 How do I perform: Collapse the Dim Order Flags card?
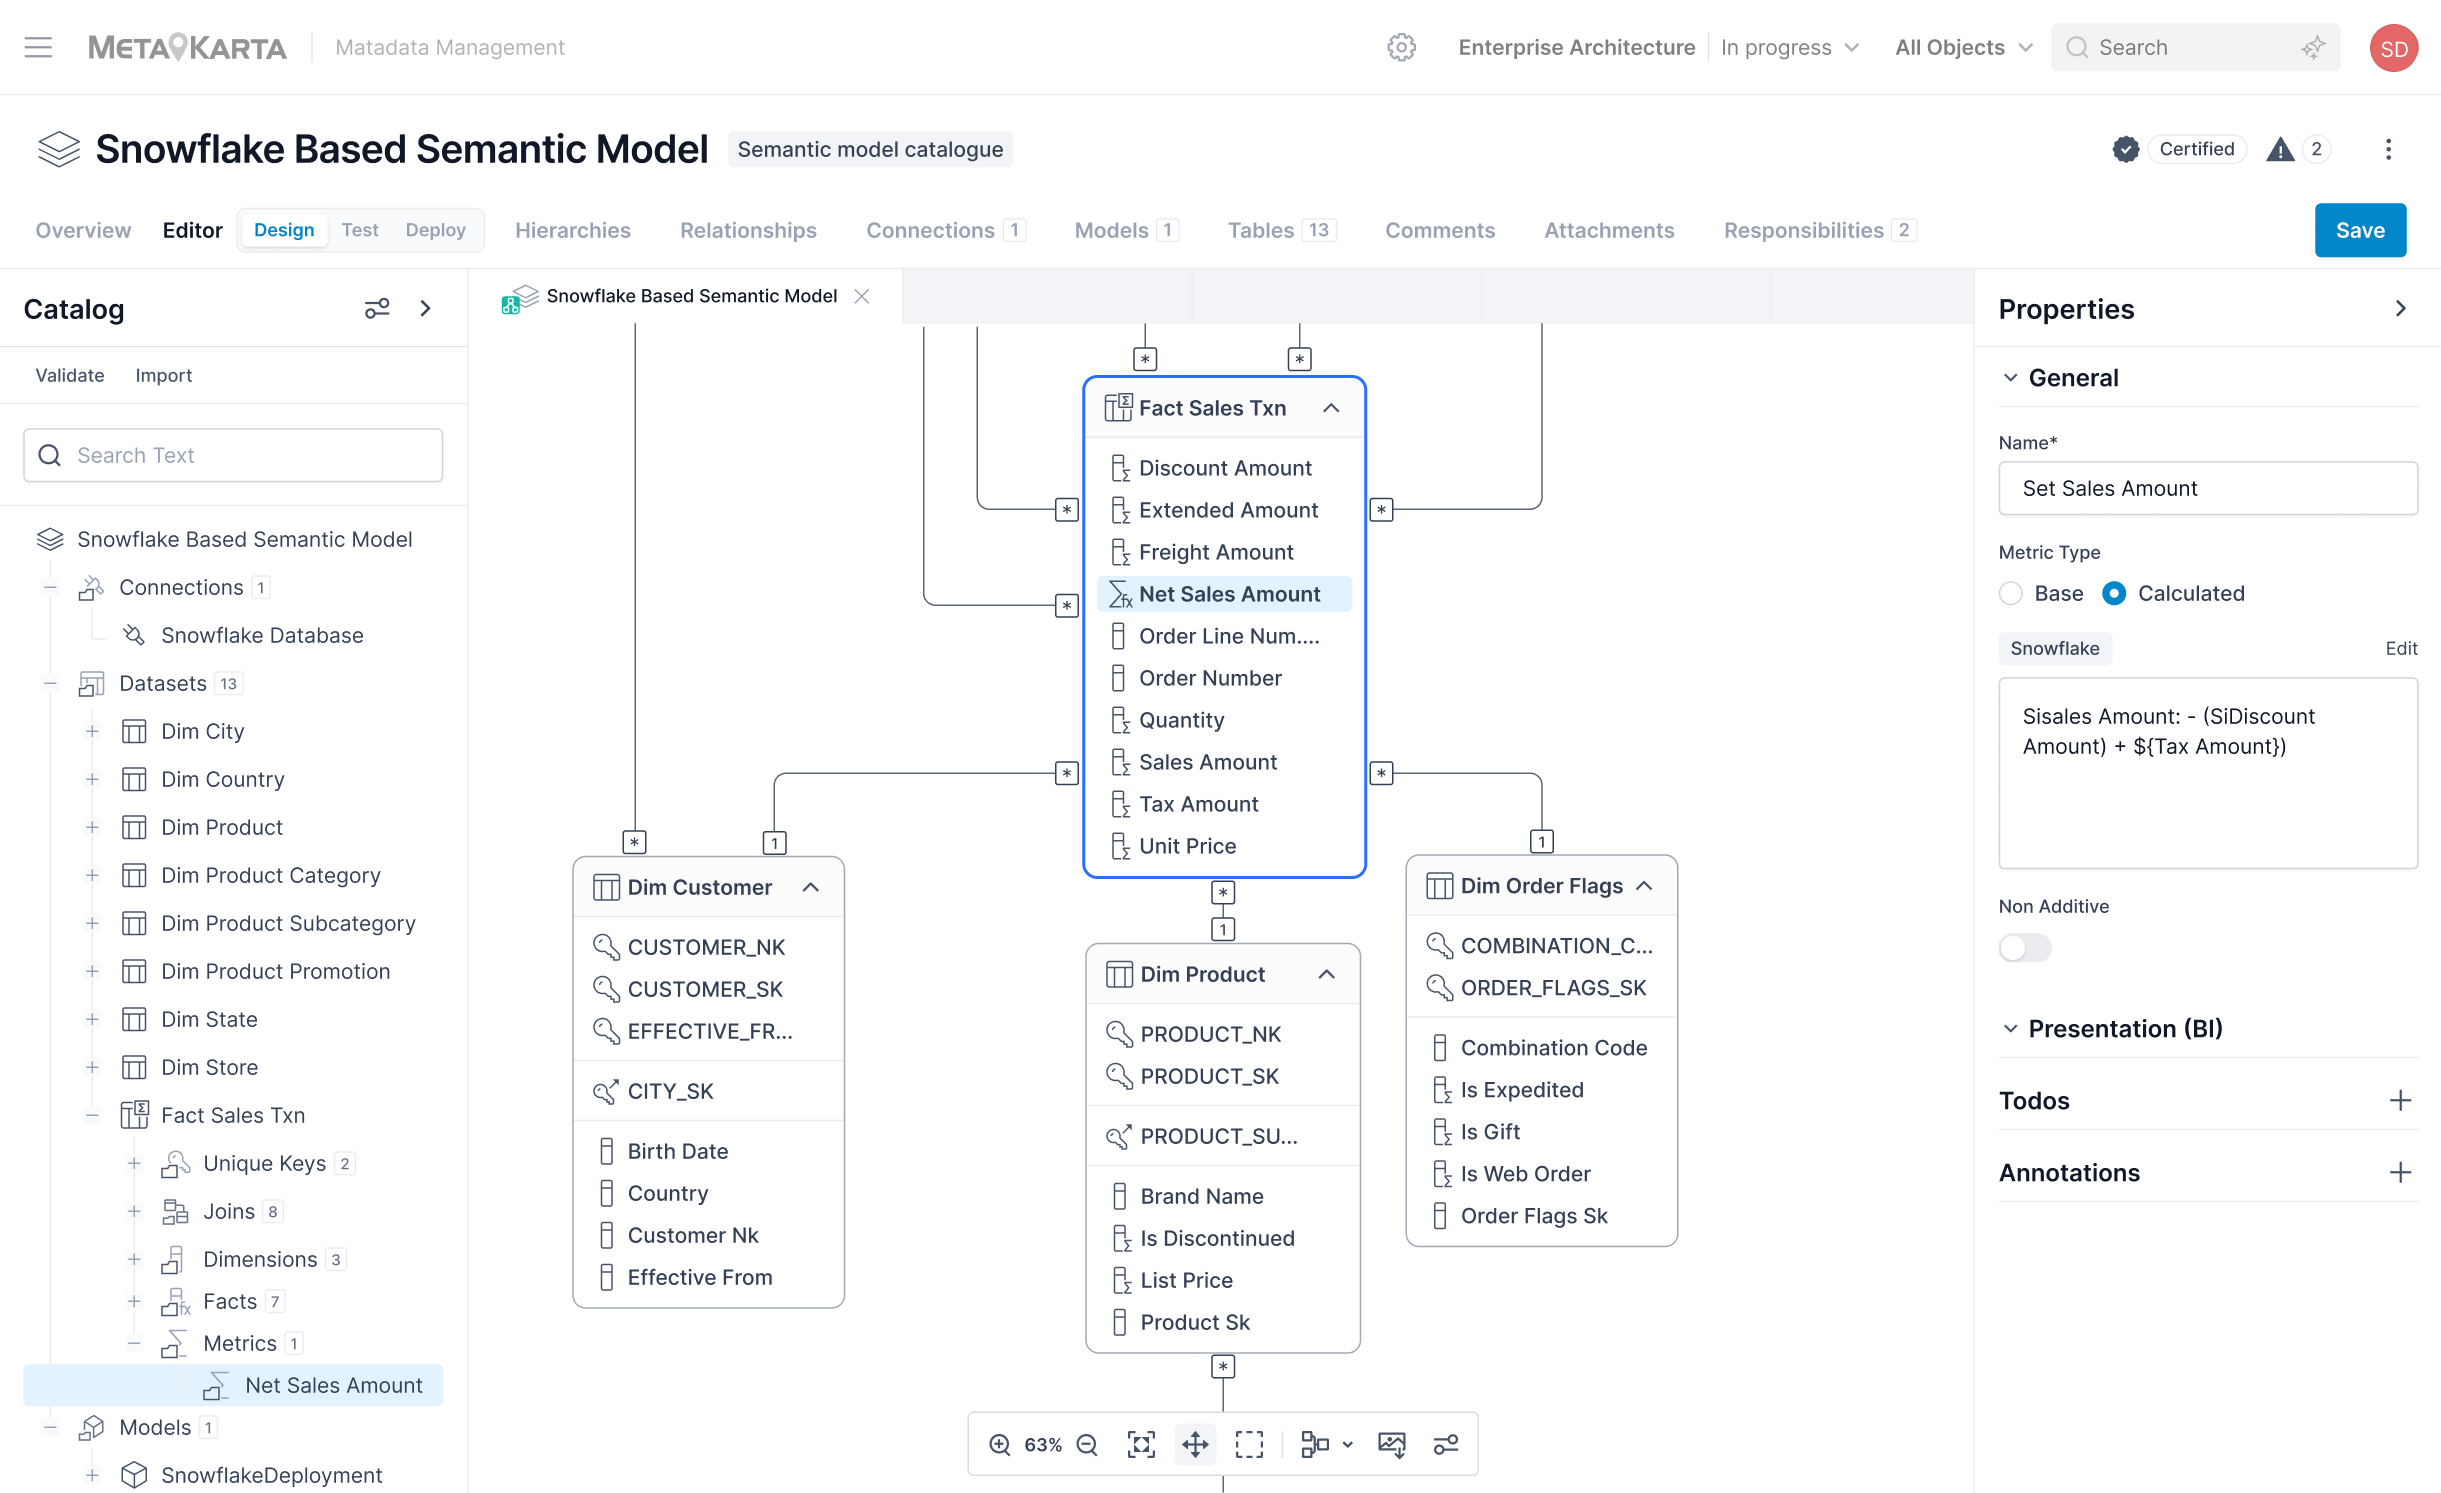pyautogui.click(x=1644, y=886)
